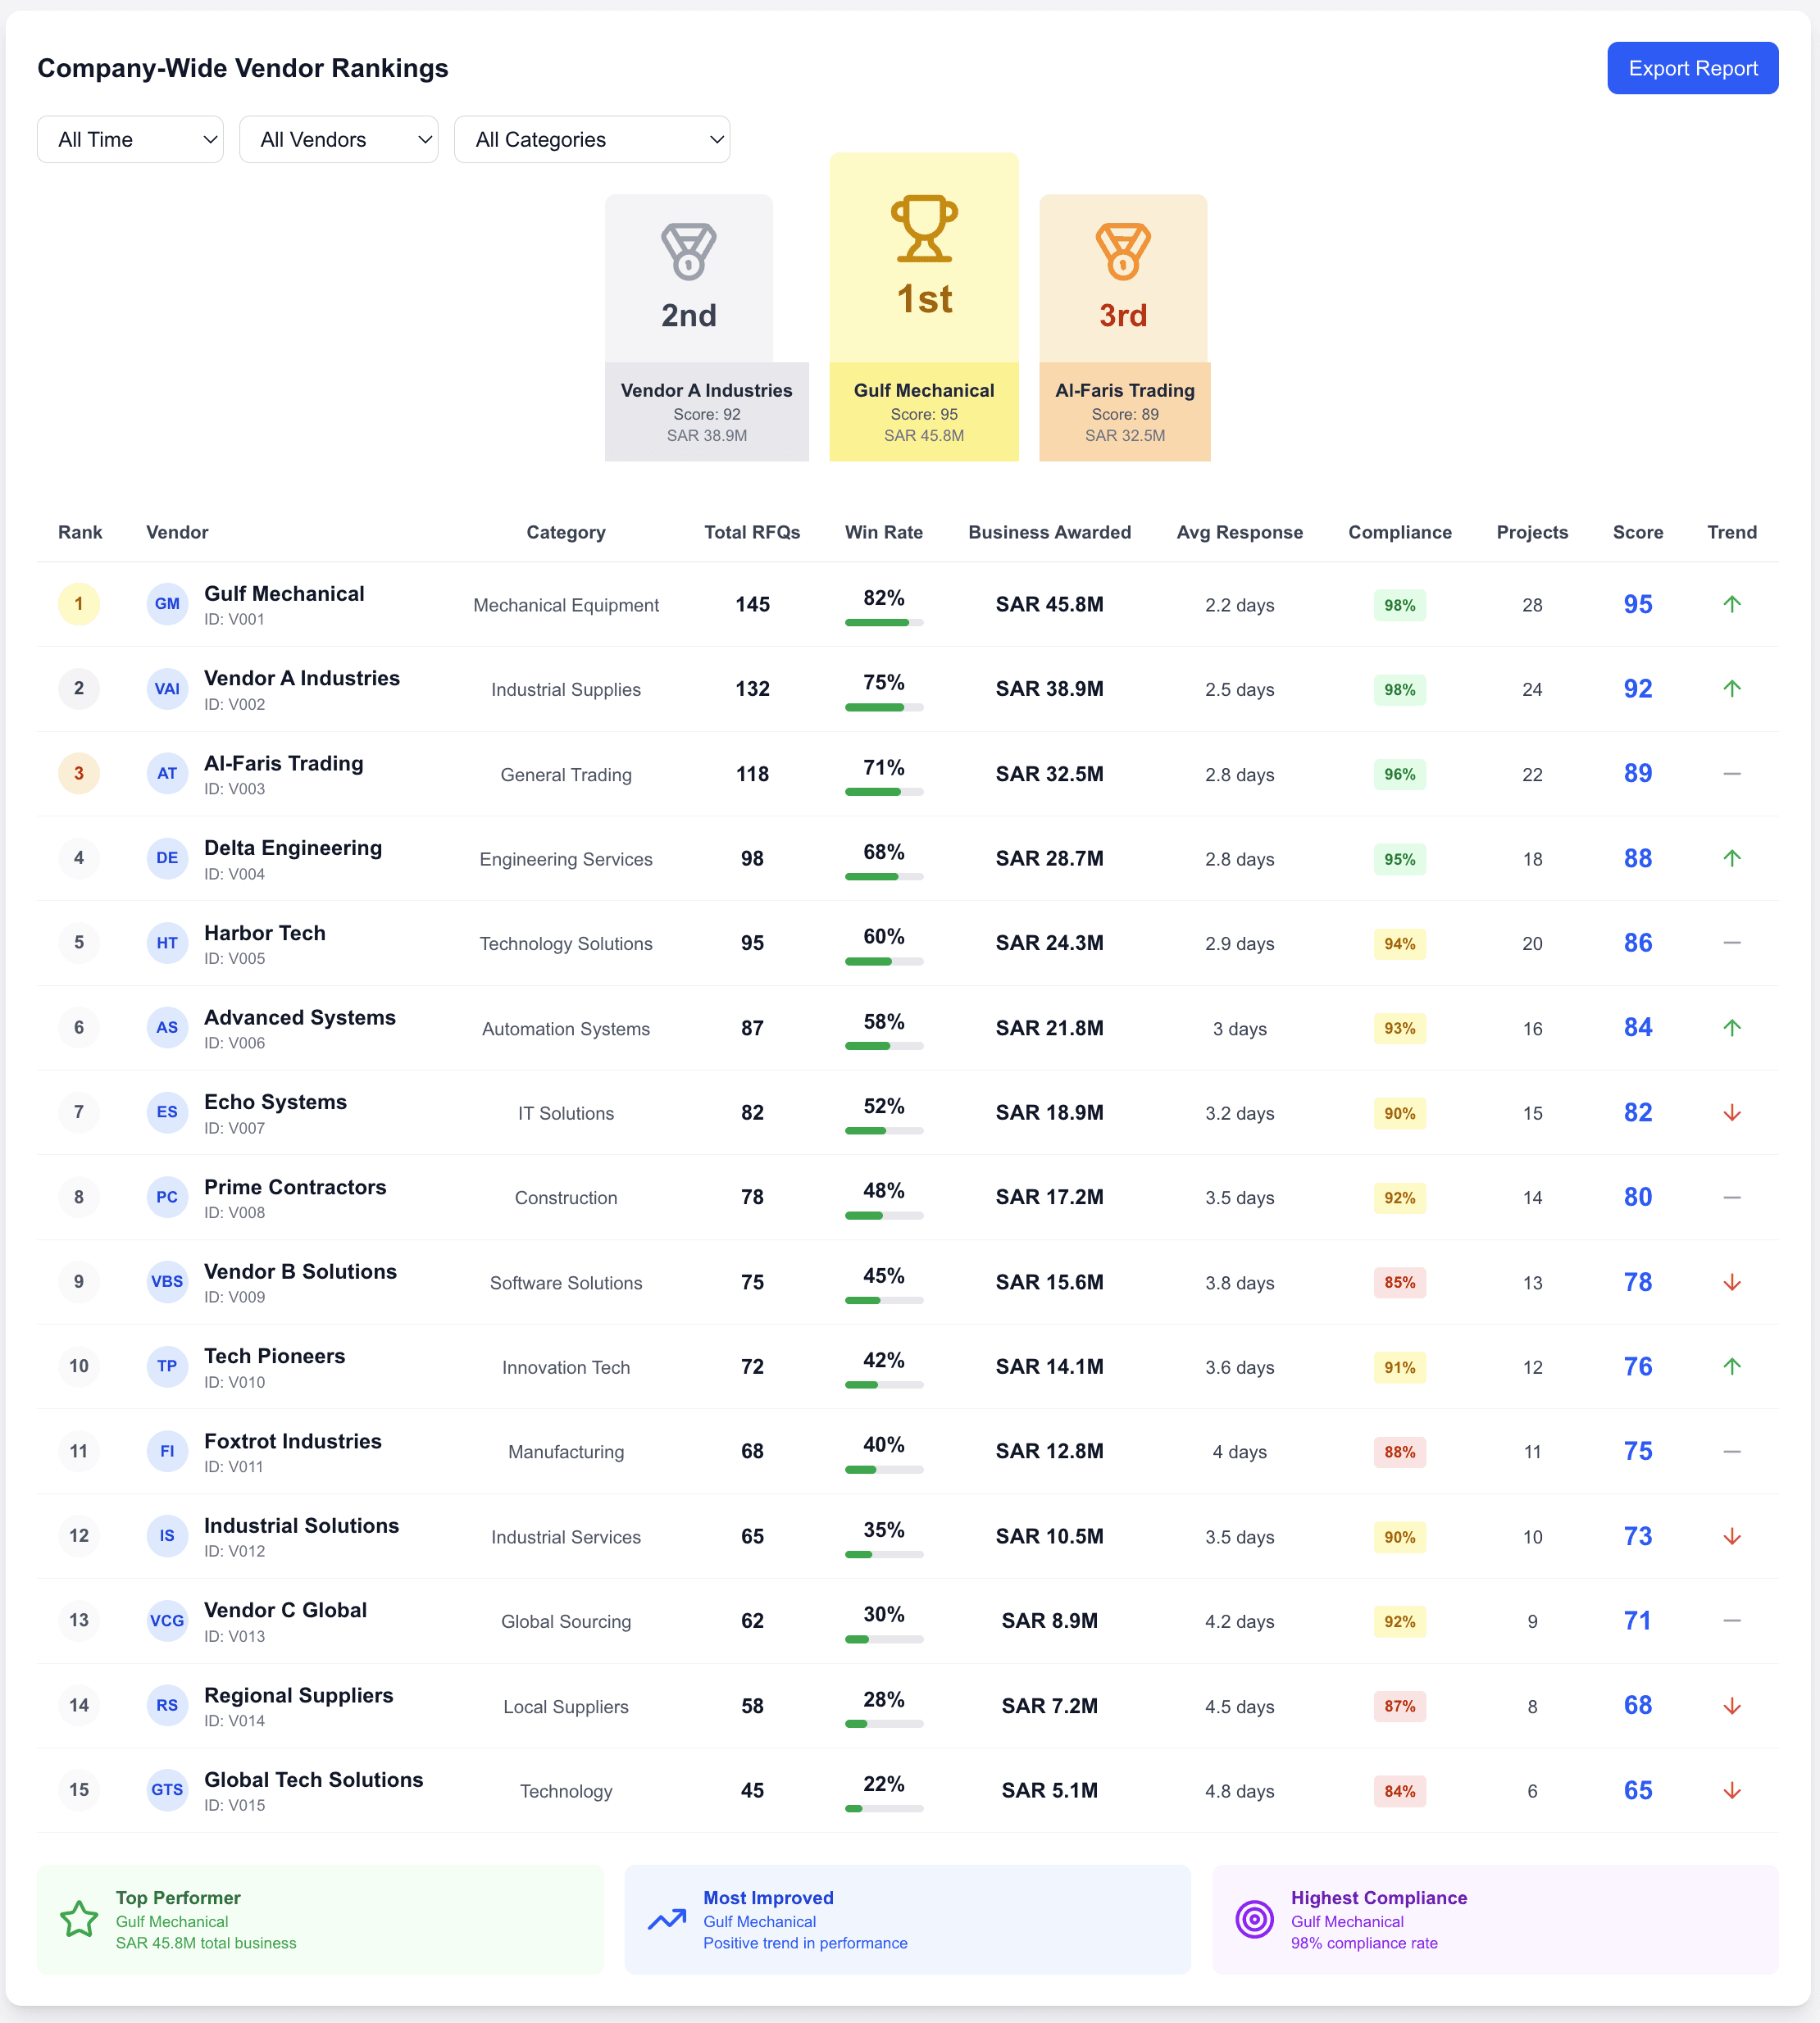Viewport: 1820px width, 2023px height.
Task: Open the All Time period dropdown
Action: (130, 139)
